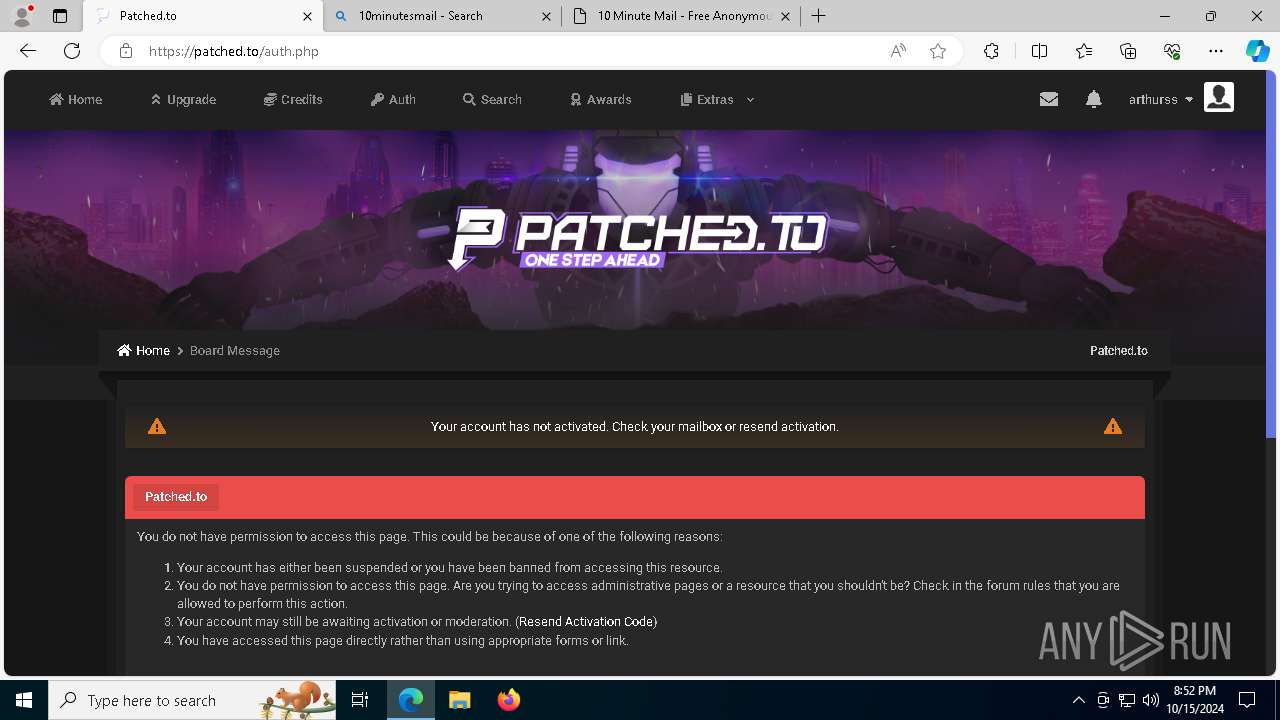
Task: Toggle Split screen view
Action: click(x=1039, y=51)
